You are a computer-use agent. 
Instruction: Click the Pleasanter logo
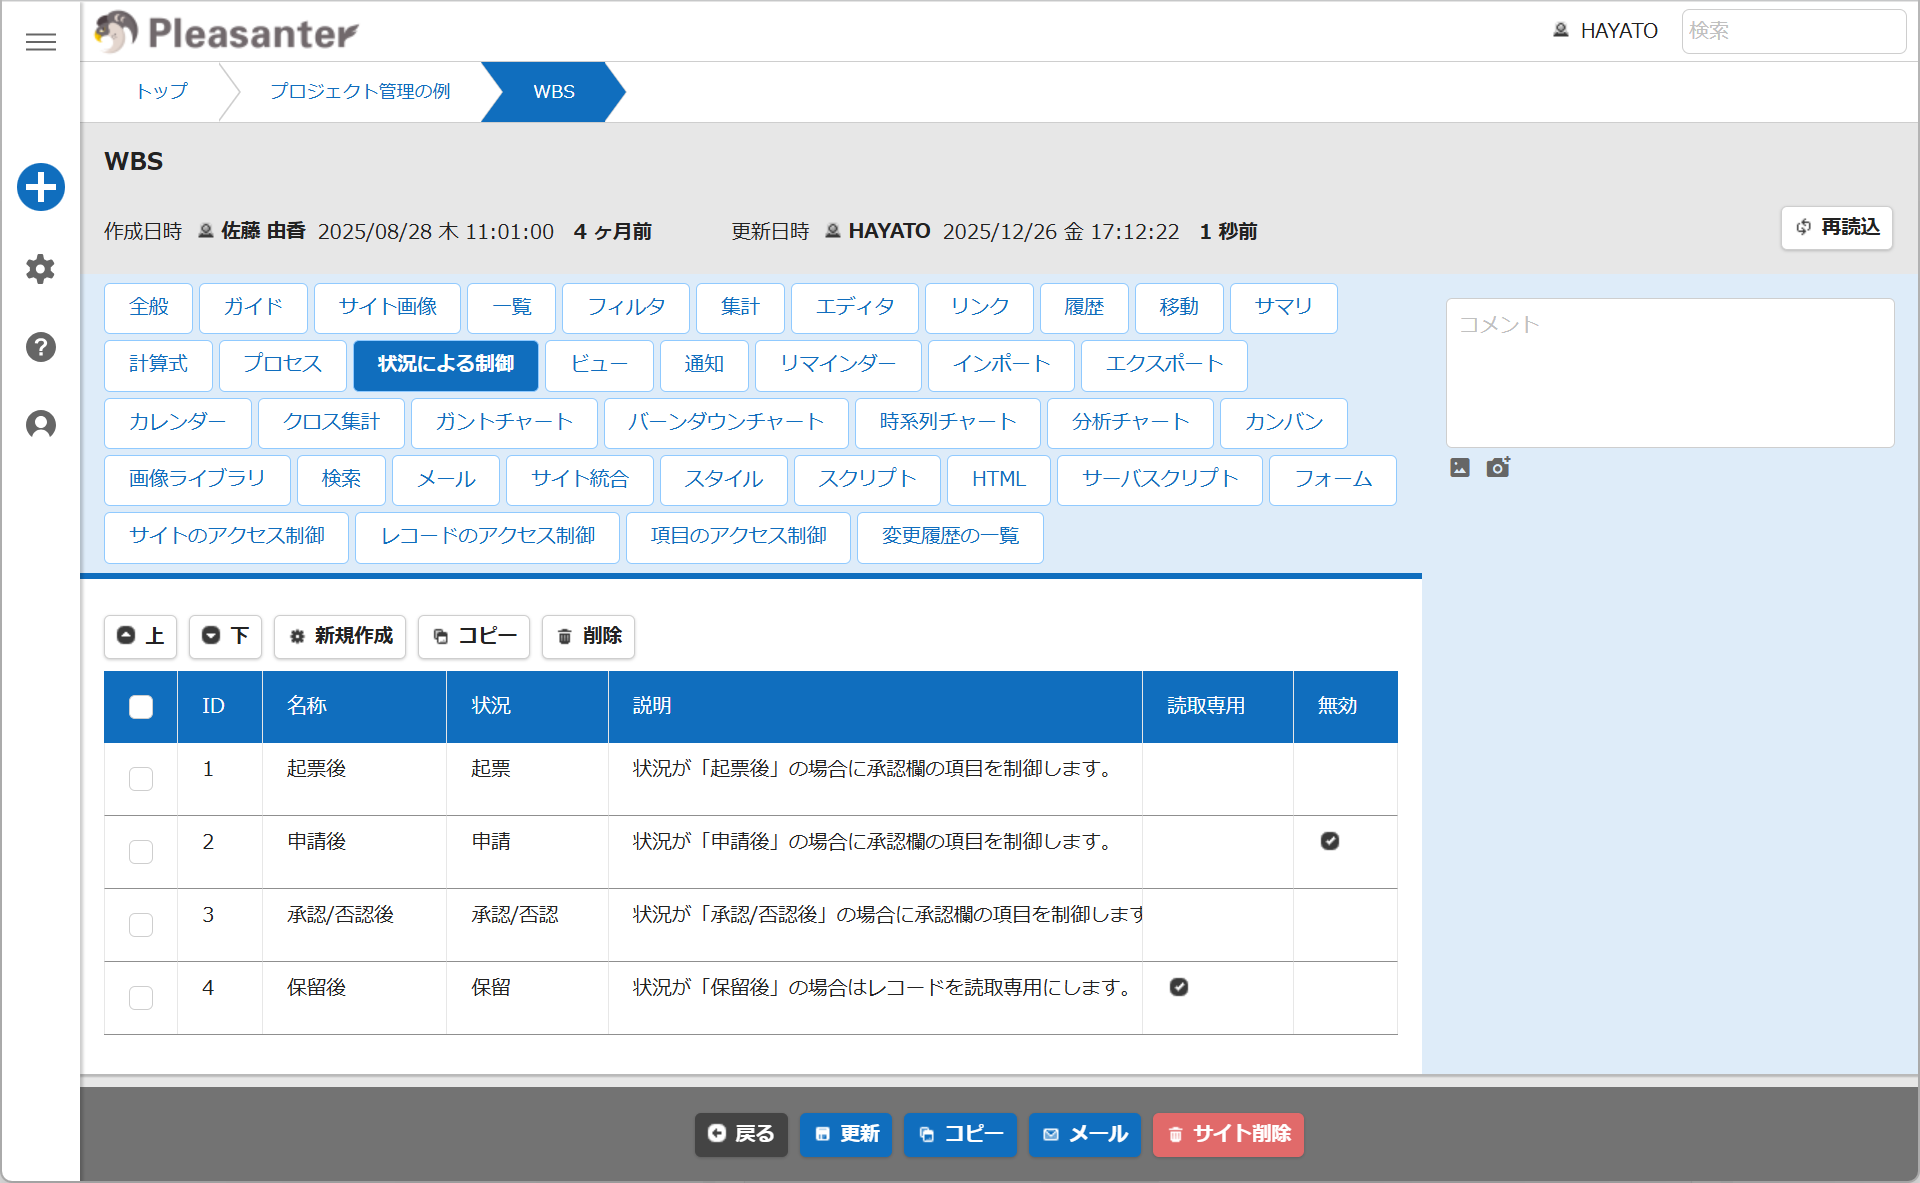coord(226,32)
